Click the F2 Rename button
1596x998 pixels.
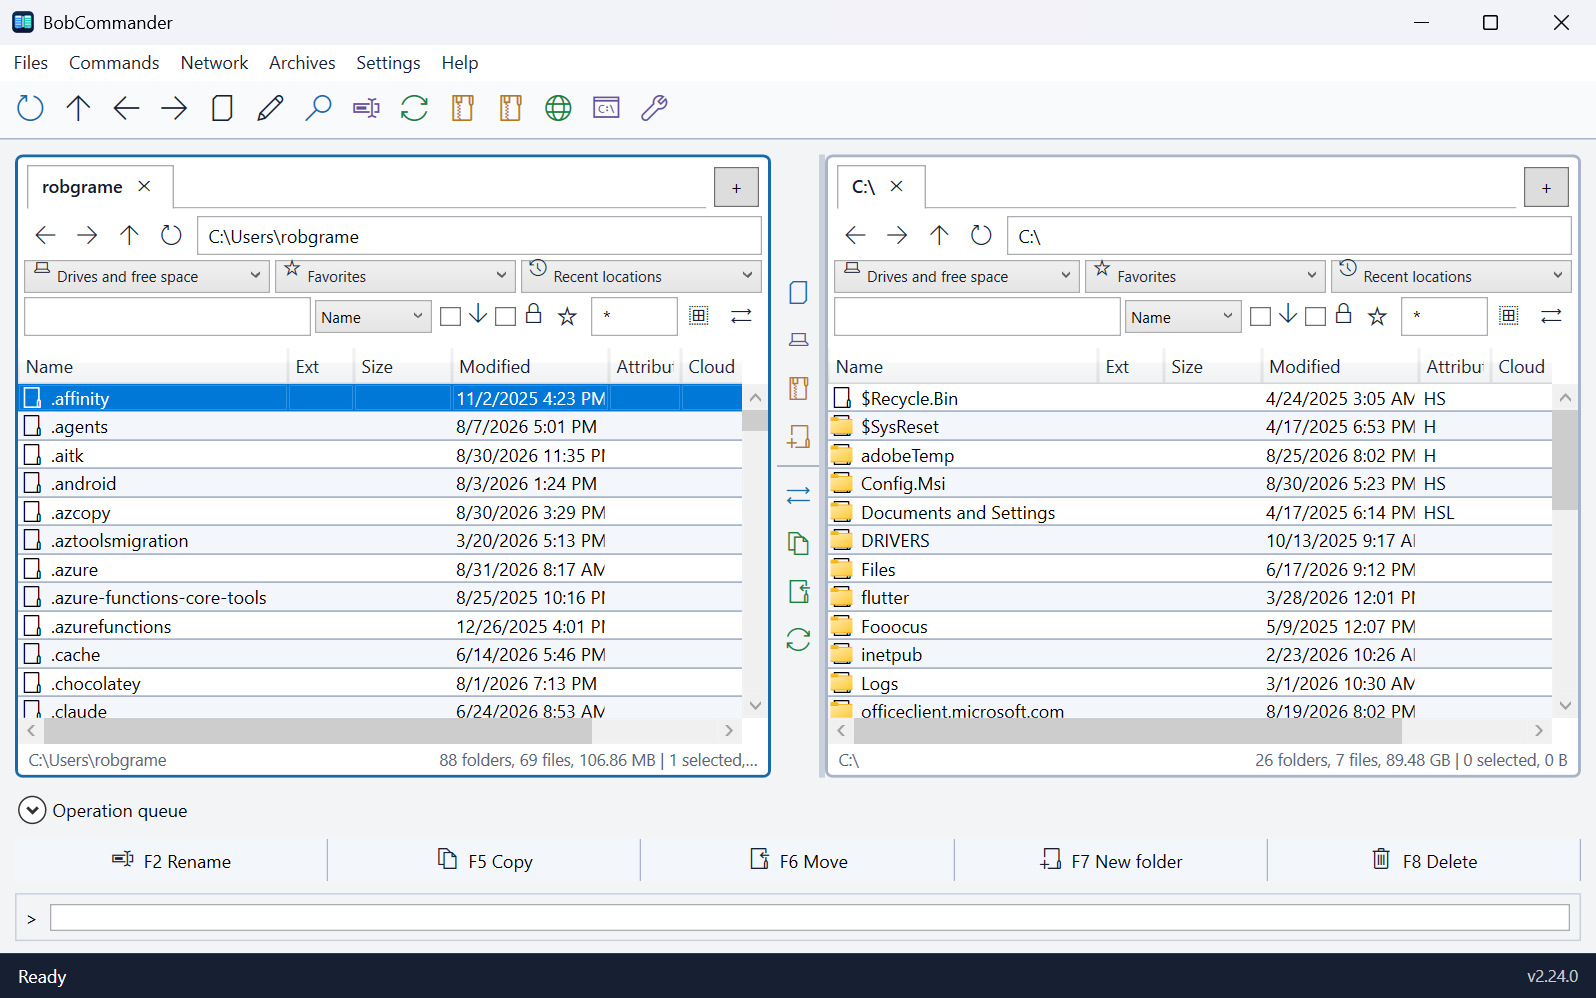[x=171, y=861]
